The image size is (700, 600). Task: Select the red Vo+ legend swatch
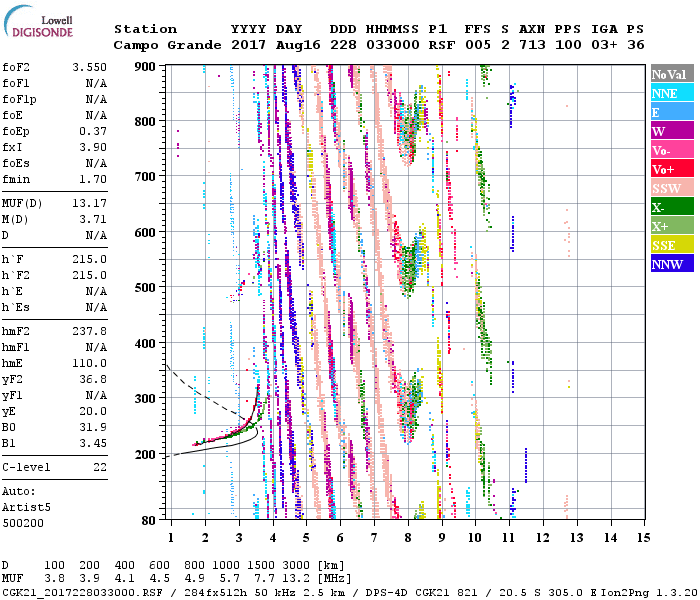coord(672,169)
